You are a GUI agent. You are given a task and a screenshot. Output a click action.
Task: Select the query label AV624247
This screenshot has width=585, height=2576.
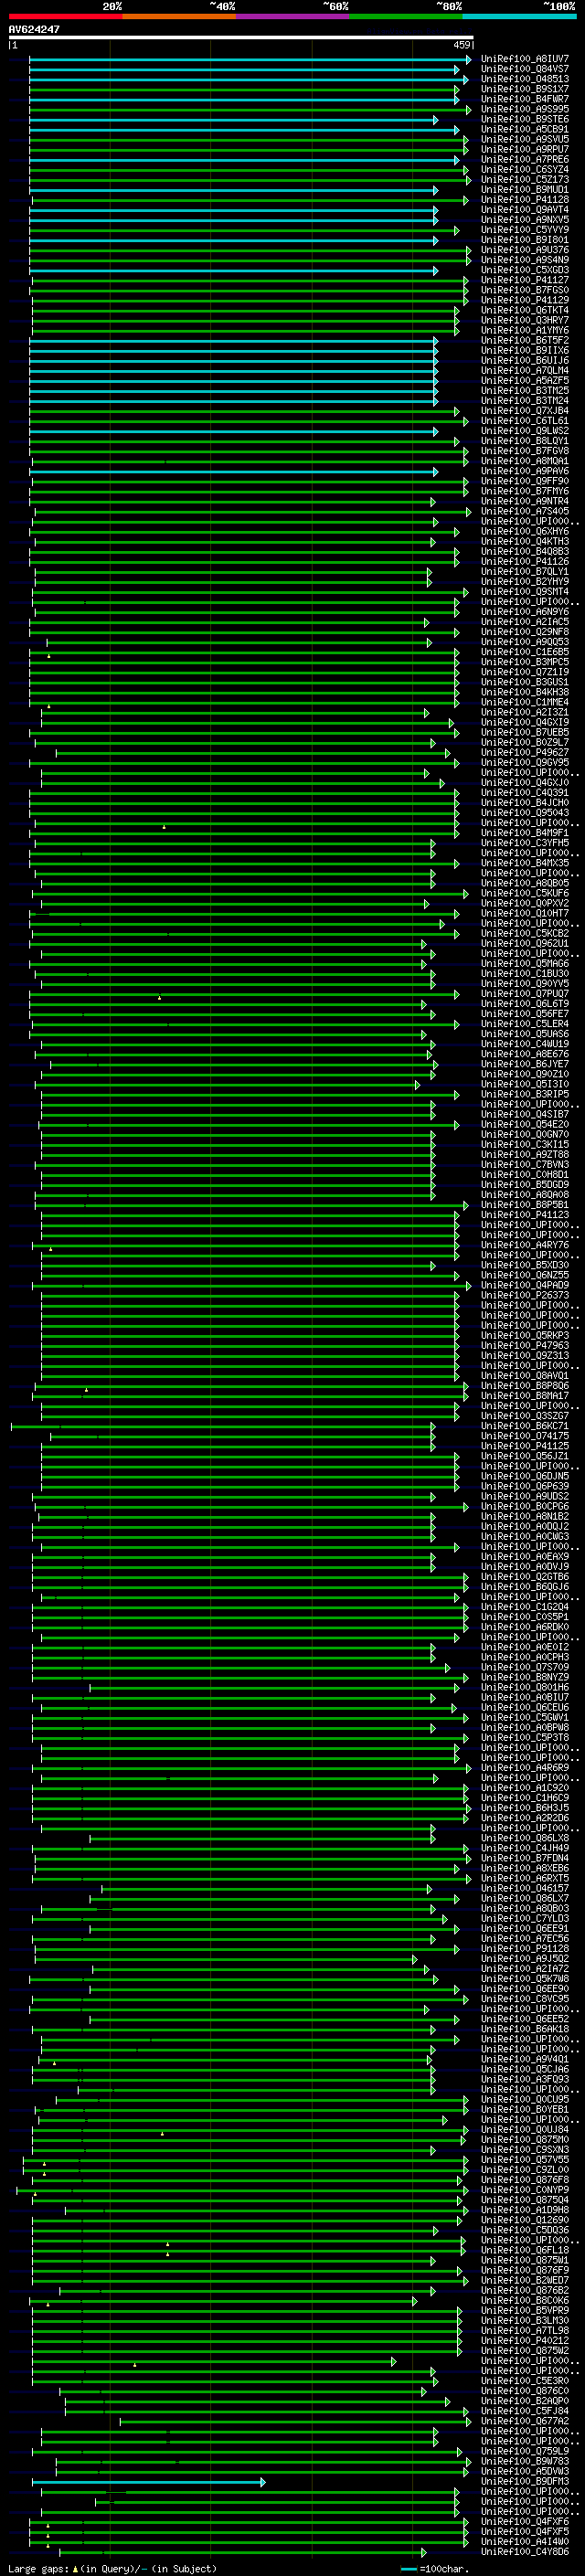(34, 30)
